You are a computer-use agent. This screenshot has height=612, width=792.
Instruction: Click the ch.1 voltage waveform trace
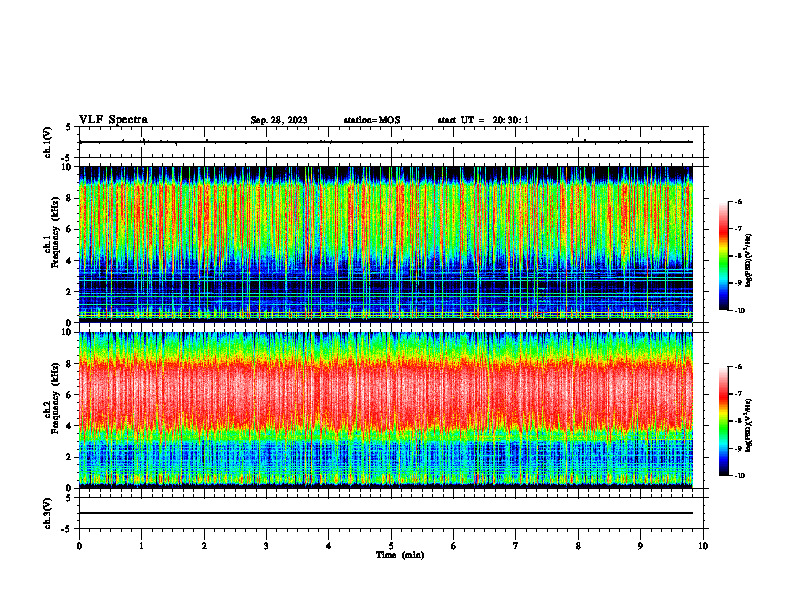click(x=385, y=142)
